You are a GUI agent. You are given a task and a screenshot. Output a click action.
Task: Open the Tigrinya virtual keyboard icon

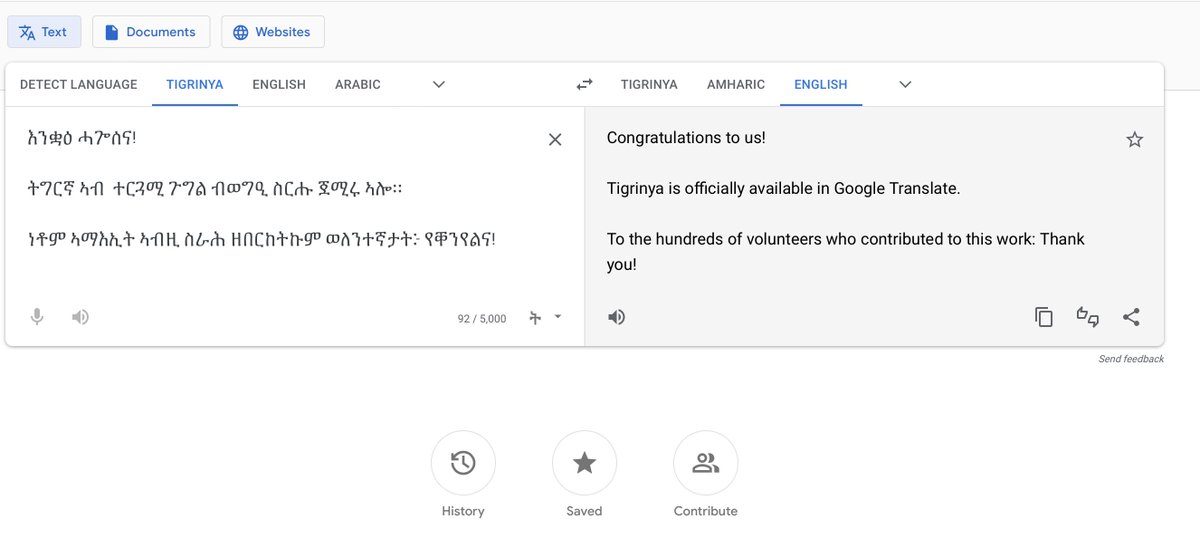click(535, 318)
